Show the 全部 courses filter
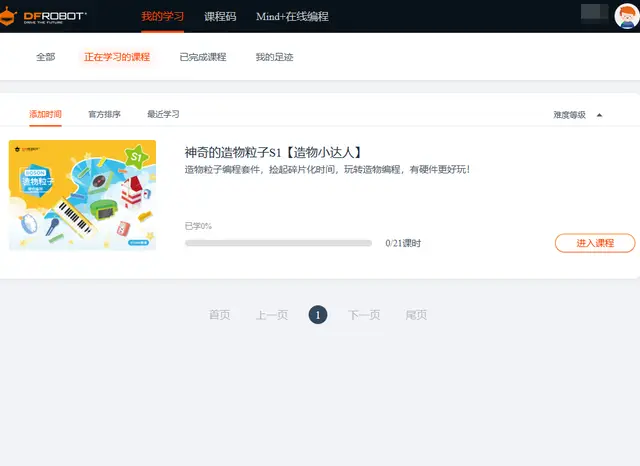Viewport: 640px width, 466px height. 46,57
